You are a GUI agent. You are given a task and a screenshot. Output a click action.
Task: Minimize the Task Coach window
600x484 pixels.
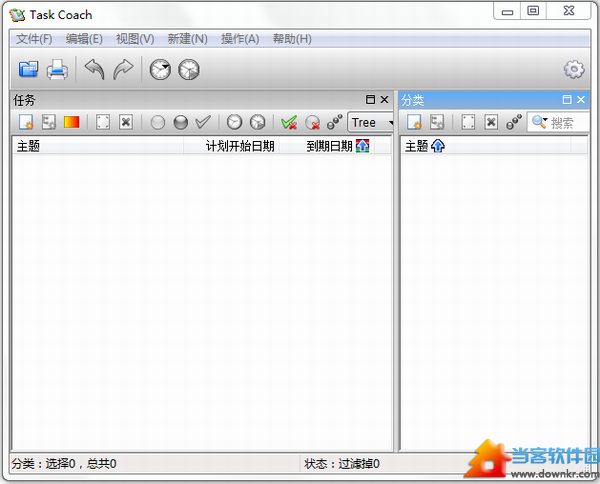[x=507, y=11]
